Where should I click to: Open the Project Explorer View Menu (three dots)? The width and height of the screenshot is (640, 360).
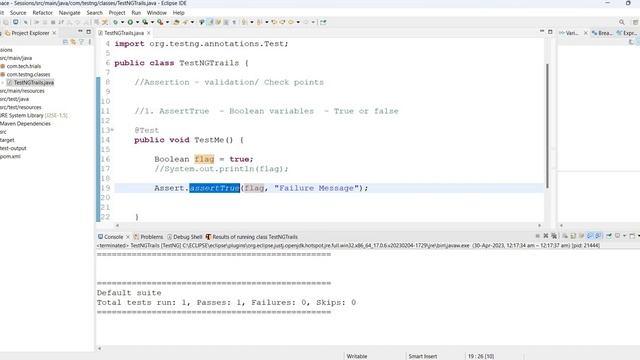tap(90, 42)
